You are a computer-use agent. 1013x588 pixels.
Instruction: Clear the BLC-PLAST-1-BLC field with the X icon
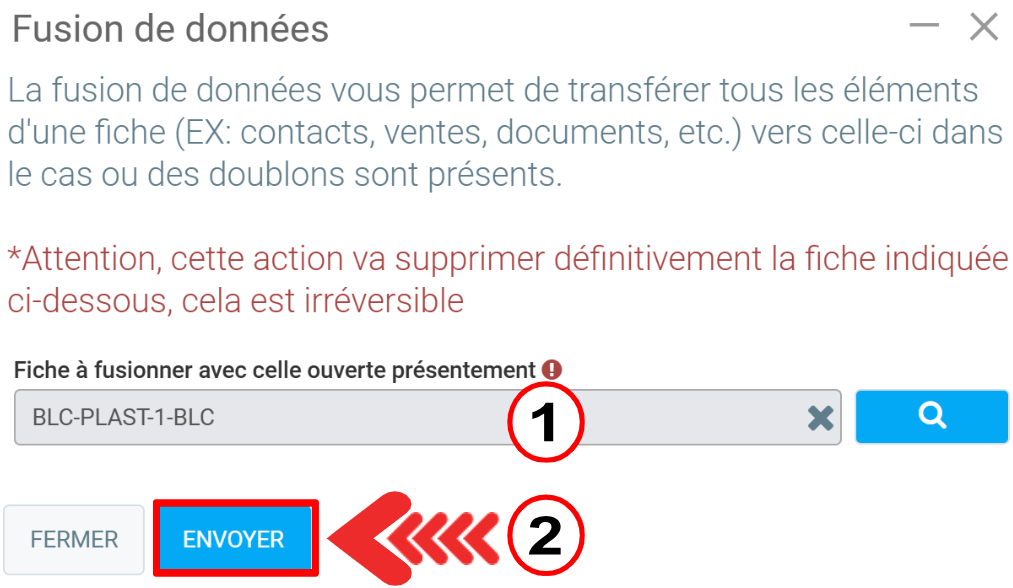[x=820, y=418]
